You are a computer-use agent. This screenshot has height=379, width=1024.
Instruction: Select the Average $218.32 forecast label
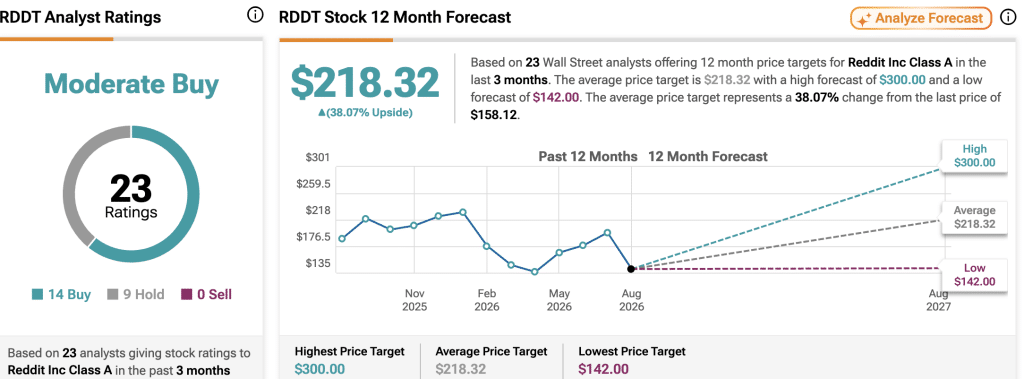click(x=974, y=217)
